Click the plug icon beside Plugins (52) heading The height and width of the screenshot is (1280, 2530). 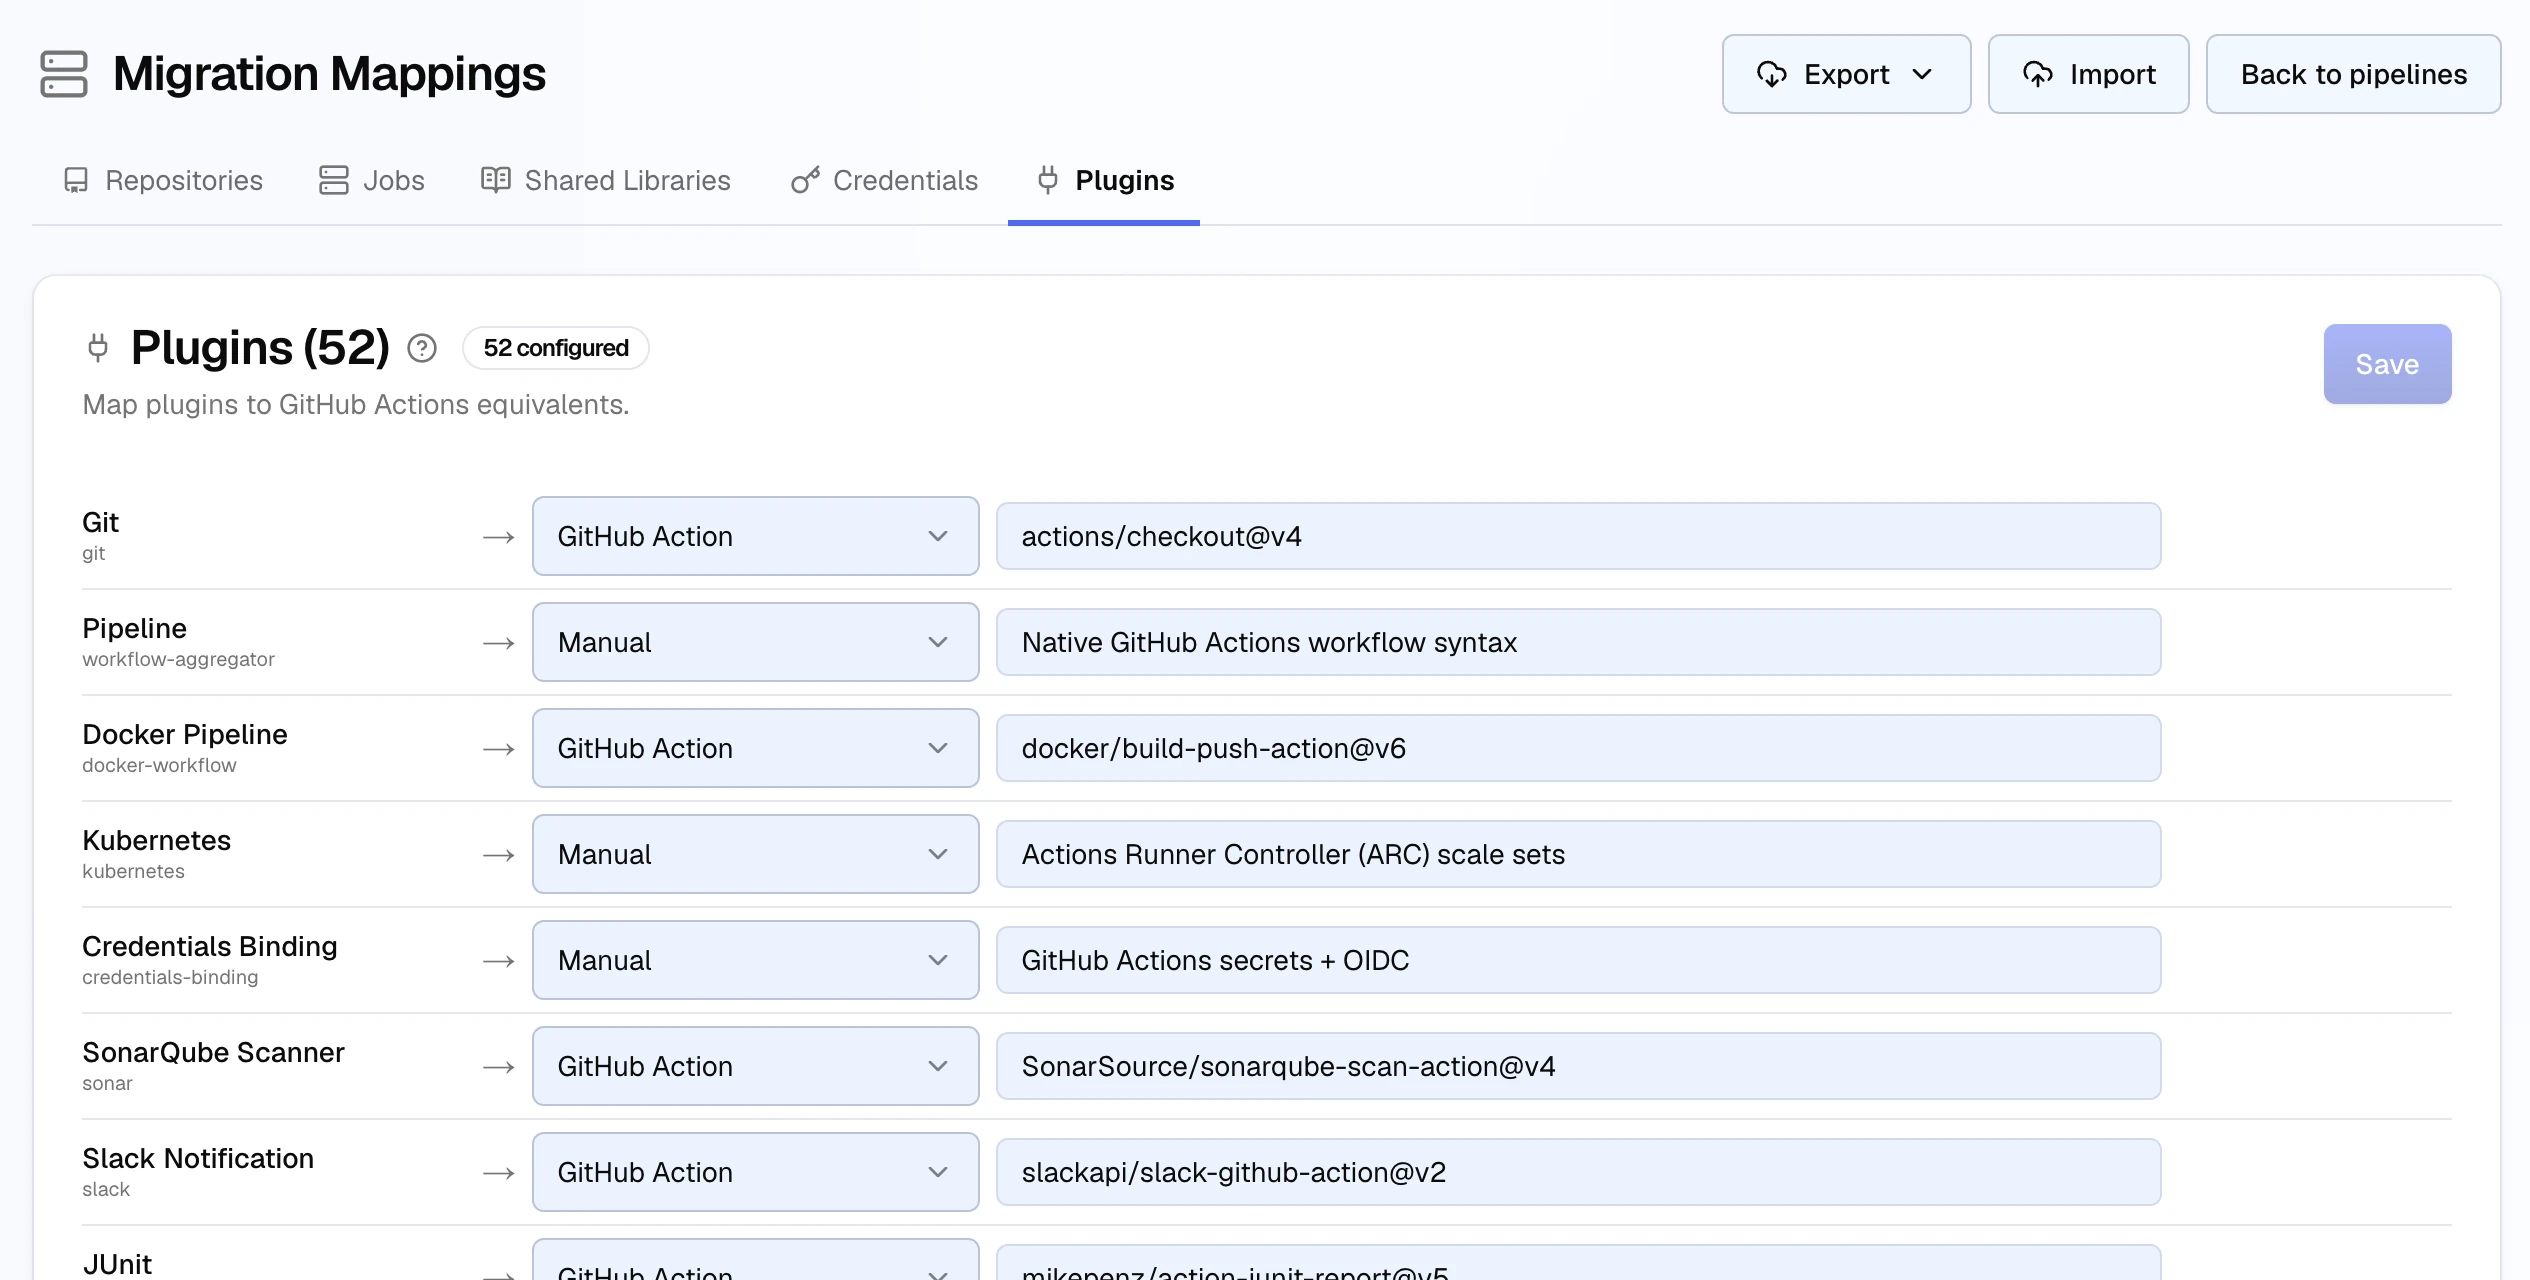click(98, 348)
